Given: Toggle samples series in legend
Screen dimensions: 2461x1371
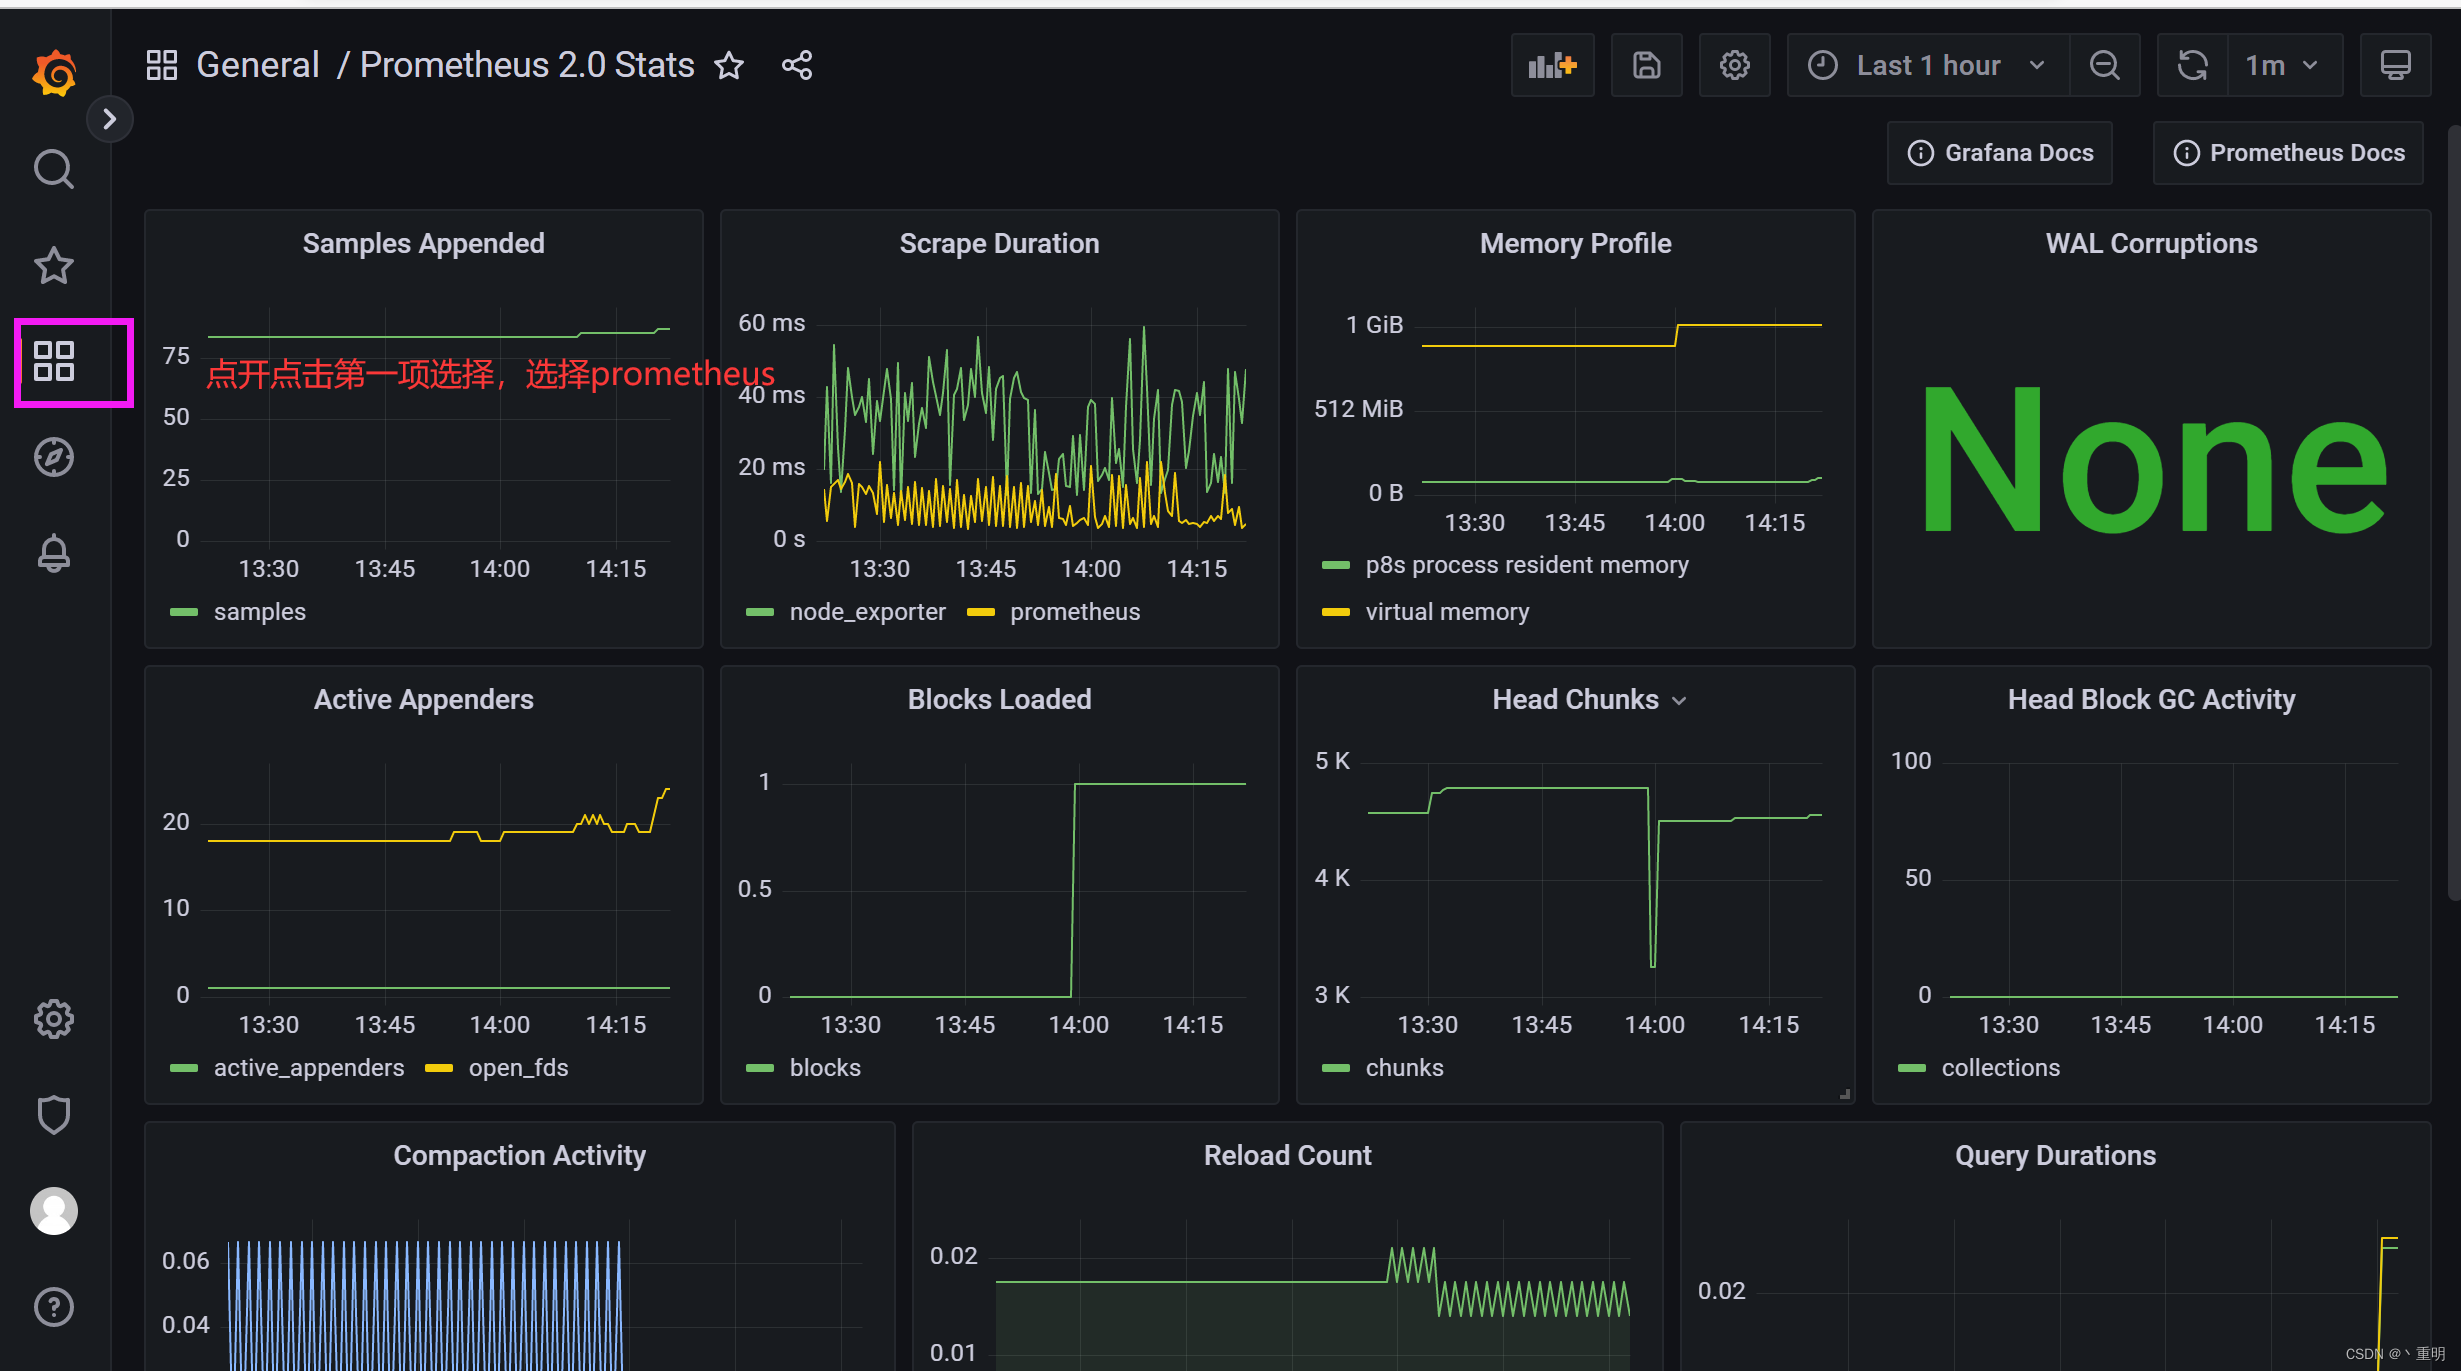Looking at the screenshot, I should click(260, 612).
